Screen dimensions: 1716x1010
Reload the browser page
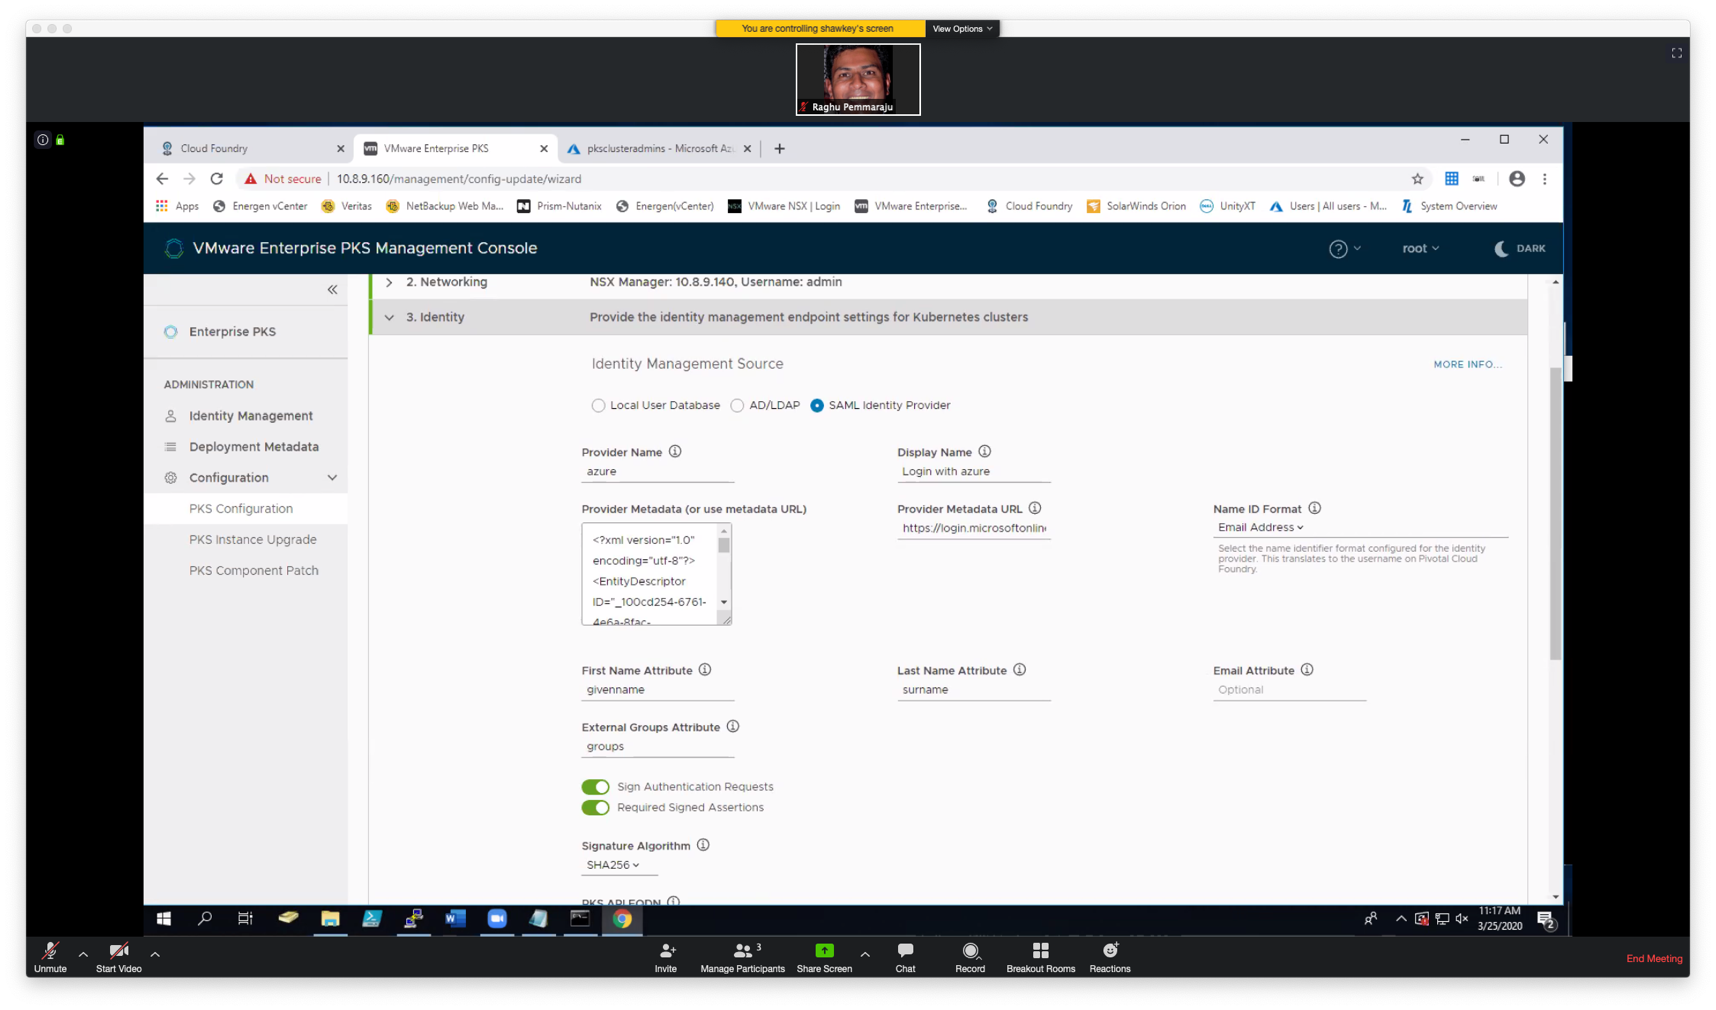click(216, 179)
